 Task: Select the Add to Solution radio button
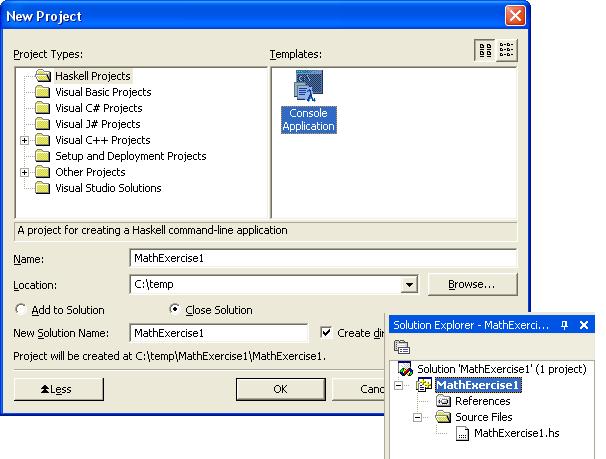[20, 309]
